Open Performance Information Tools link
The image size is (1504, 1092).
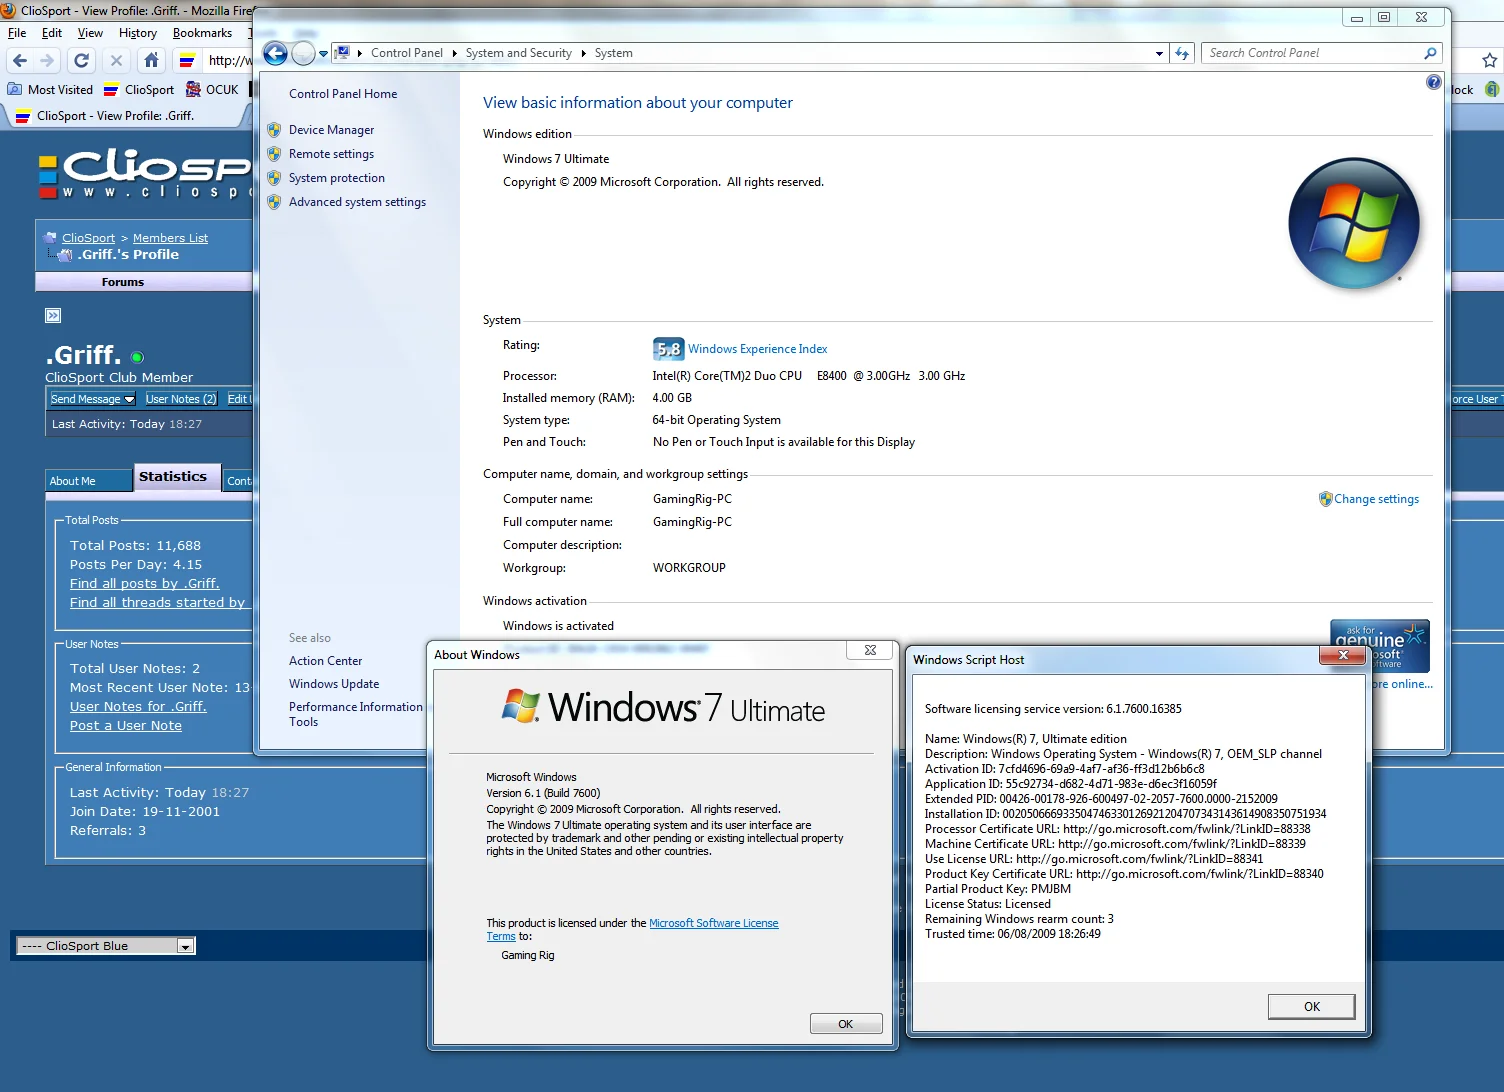click(x=356, y=714)
